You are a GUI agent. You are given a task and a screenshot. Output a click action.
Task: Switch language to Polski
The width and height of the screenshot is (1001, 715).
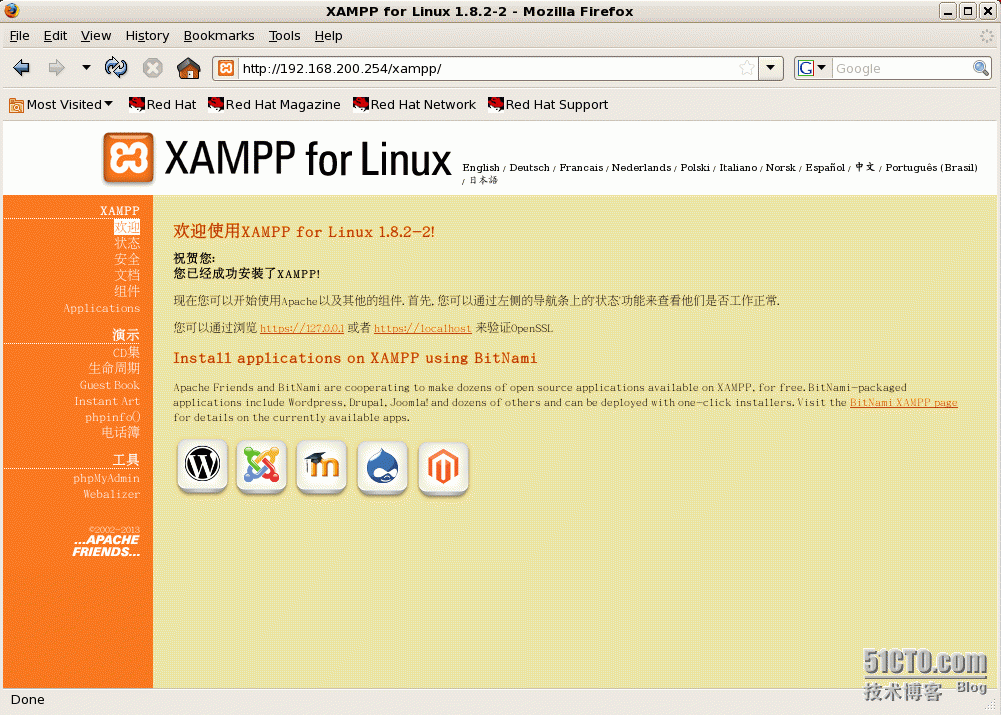pos(695,167)
